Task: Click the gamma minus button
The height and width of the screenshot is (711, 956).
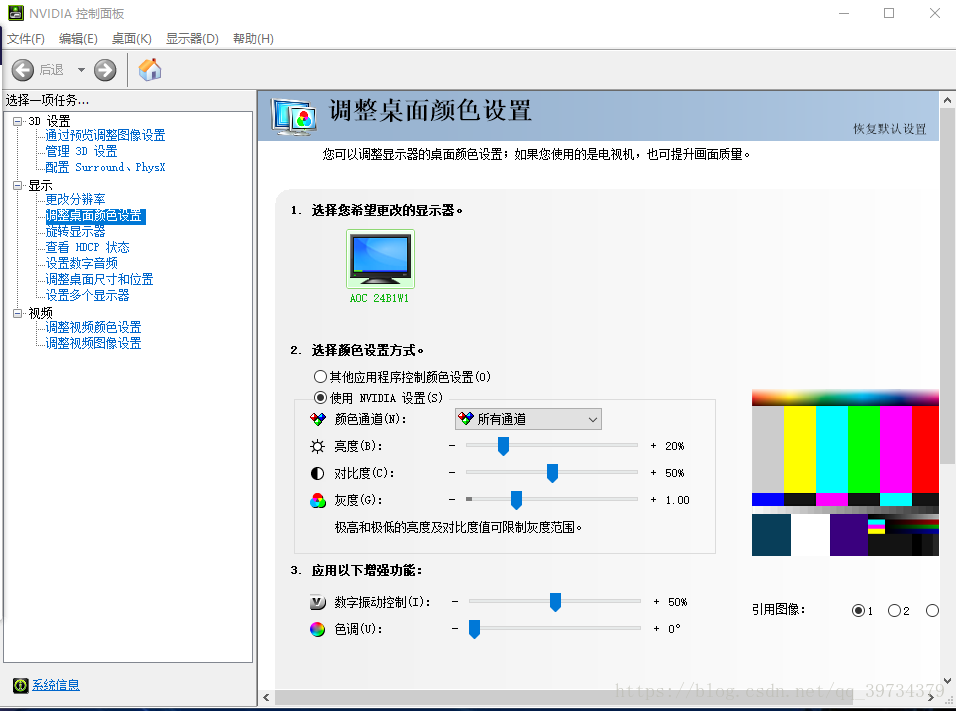Action: (452, 499)
